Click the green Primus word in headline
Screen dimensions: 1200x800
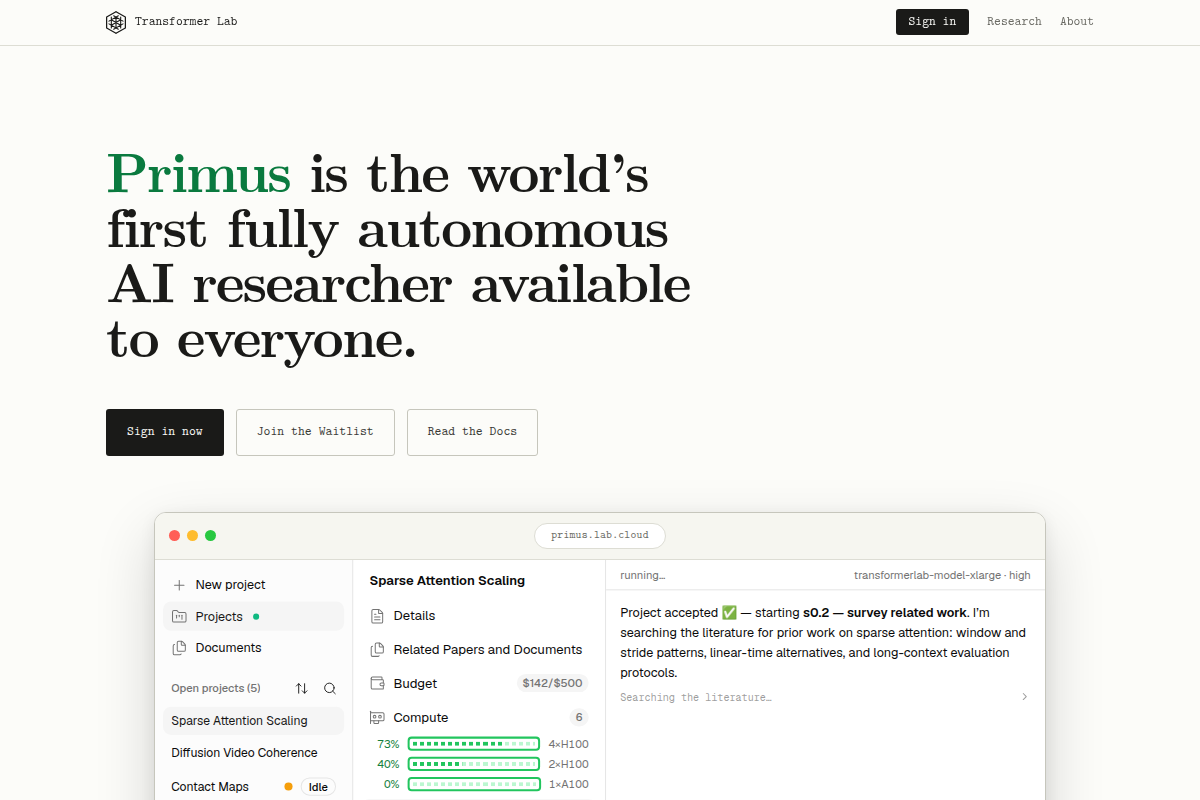[199, 175]
